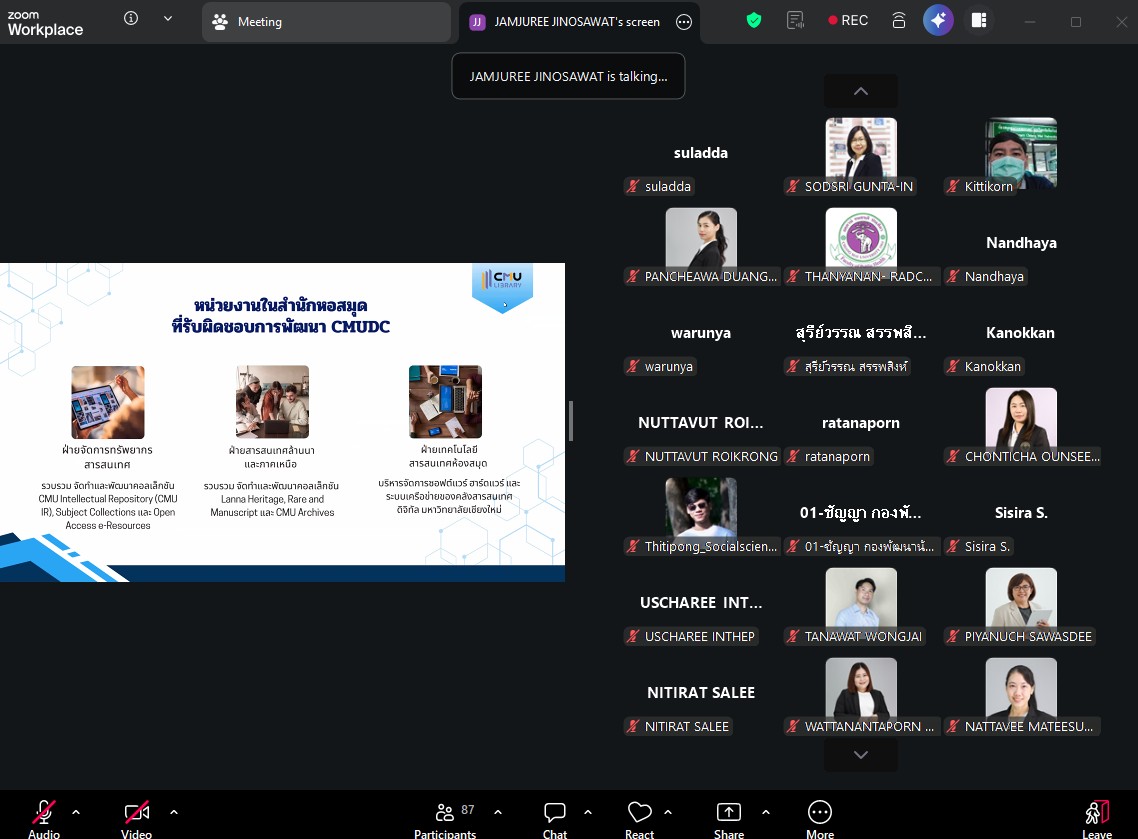Click the AI Companion sparkle icon
This screenshot has height=839, width=1138.
[x=938, y=20]
